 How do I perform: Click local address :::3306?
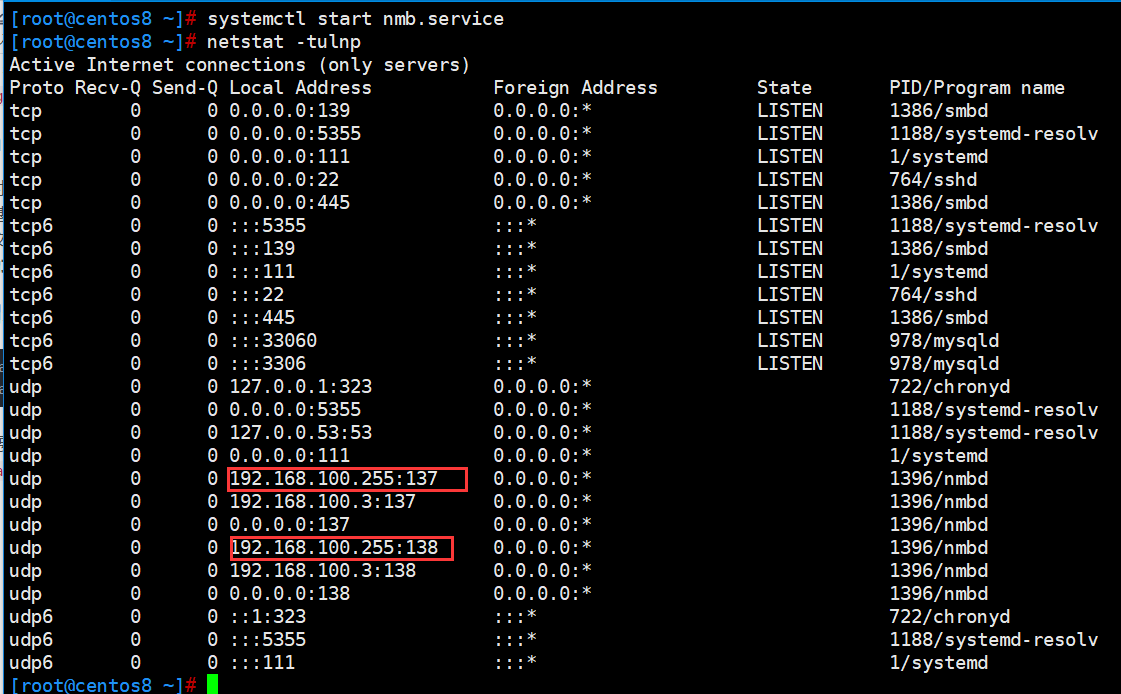[x=267, y=363]
